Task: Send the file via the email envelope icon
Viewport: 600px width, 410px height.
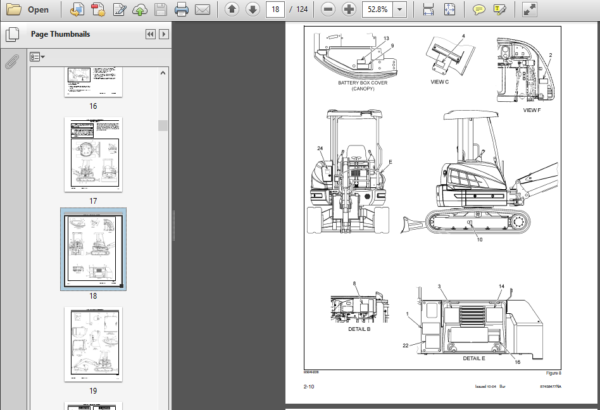Action: (x=202, y=9)
